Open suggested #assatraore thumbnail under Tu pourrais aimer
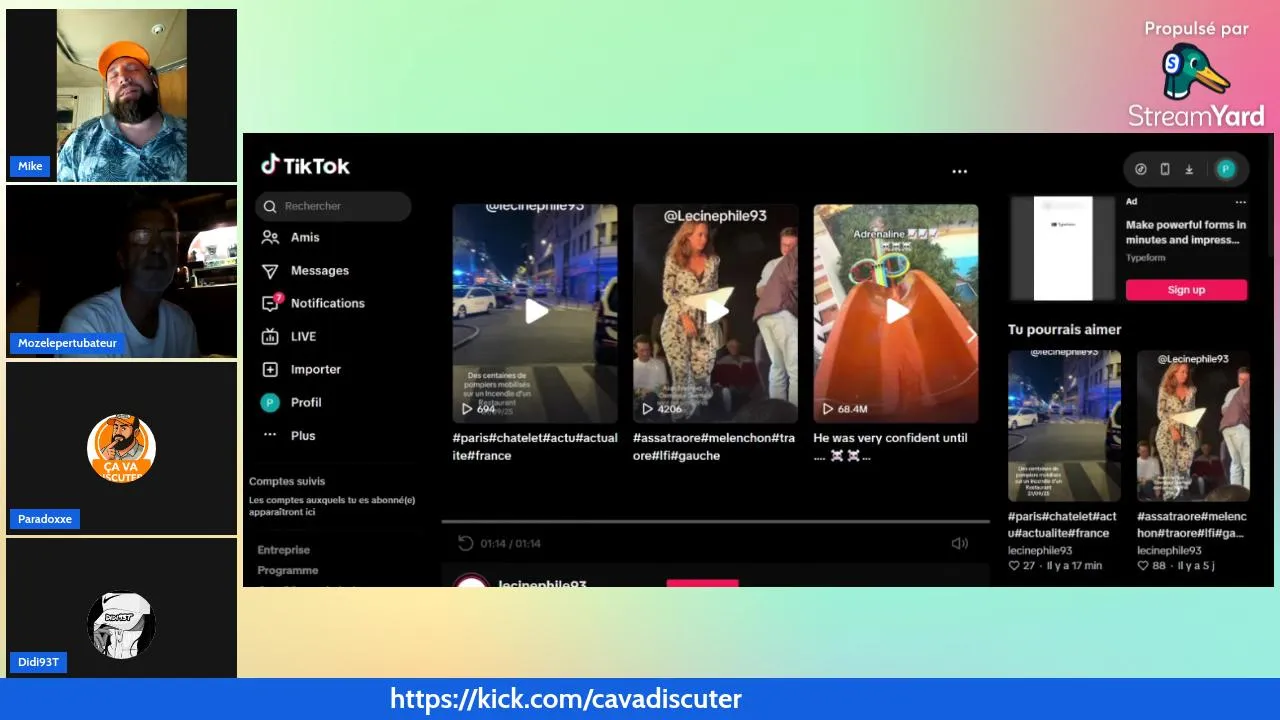1280x720 pixels. click(1193, 426)
